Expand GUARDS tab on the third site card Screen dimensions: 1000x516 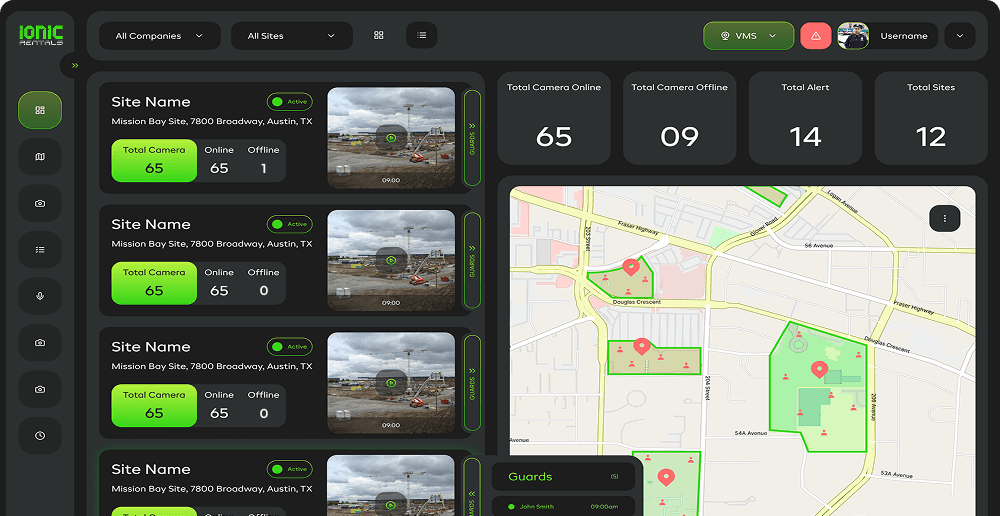click(472, 383)
